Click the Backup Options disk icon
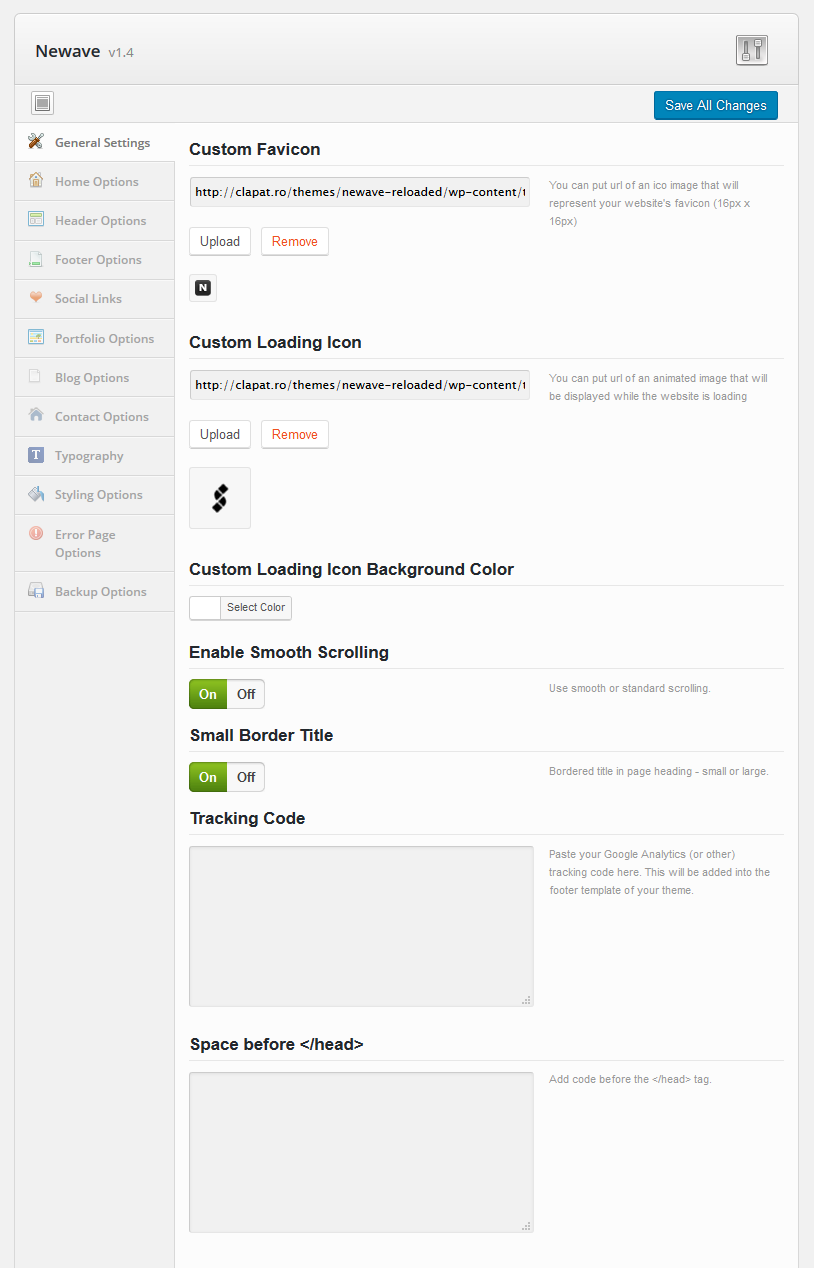 36,591
